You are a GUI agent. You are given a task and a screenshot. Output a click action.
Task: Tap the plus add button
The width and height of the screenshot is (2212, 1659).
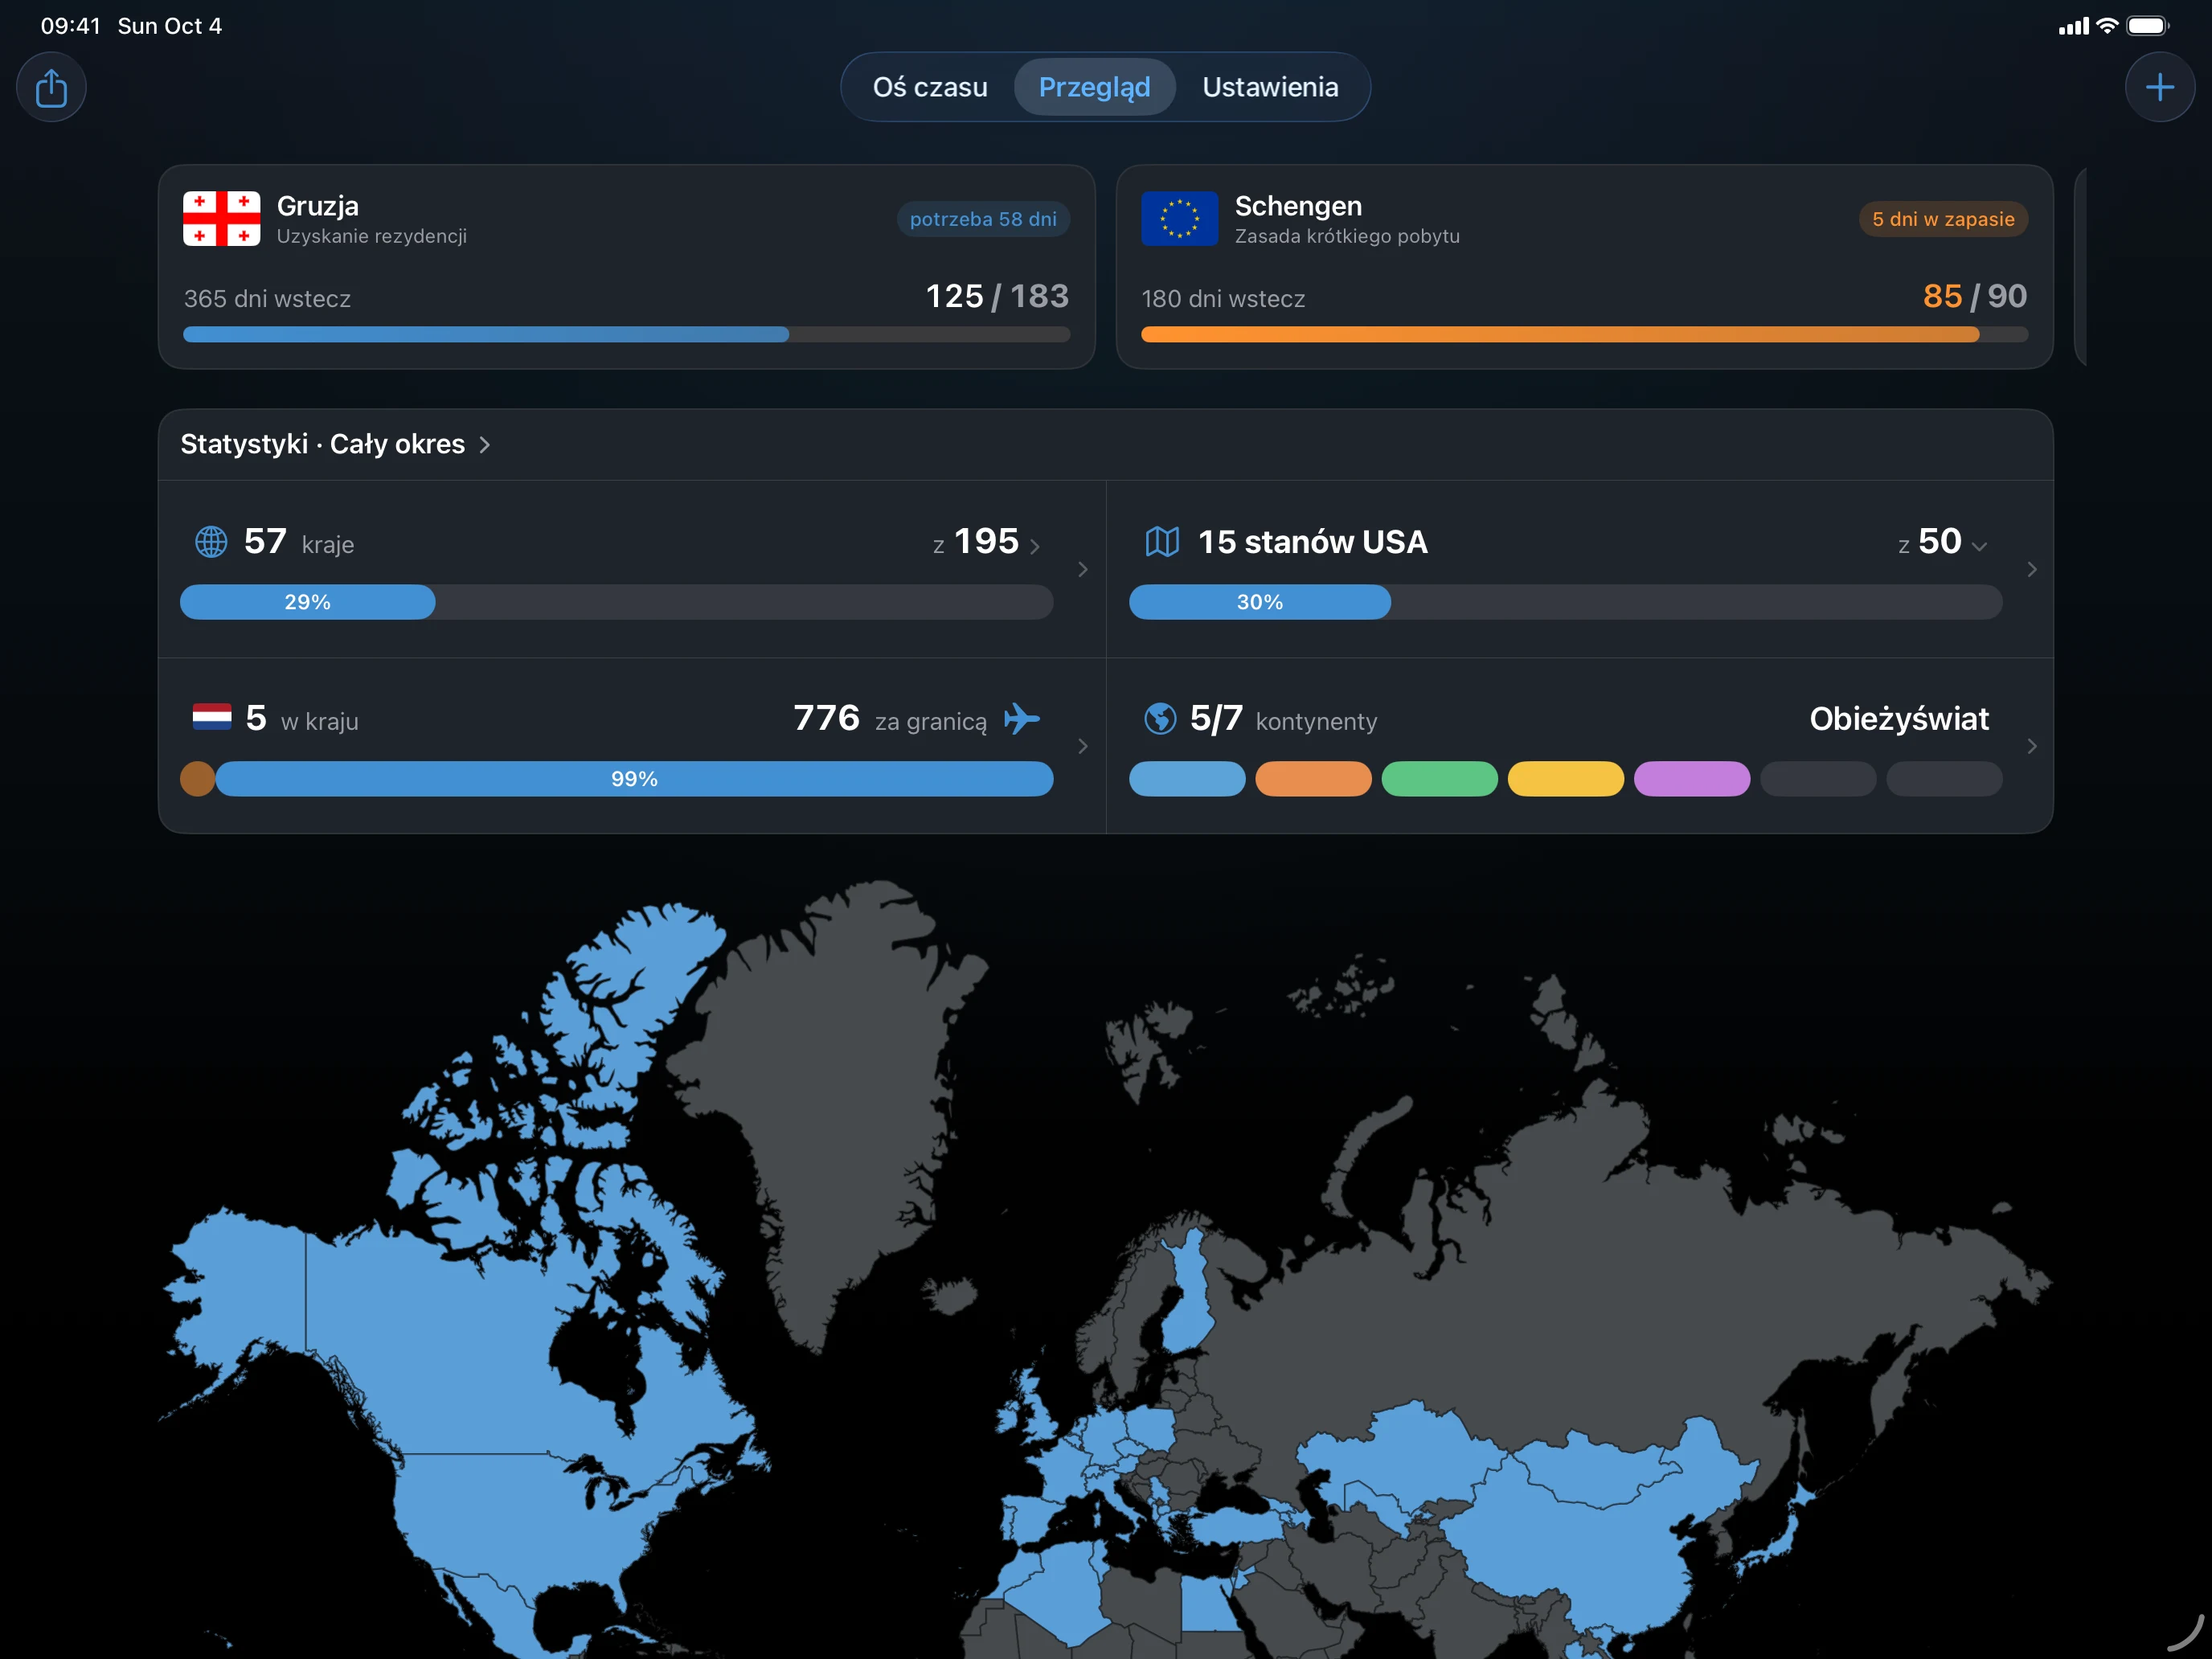2159,87
